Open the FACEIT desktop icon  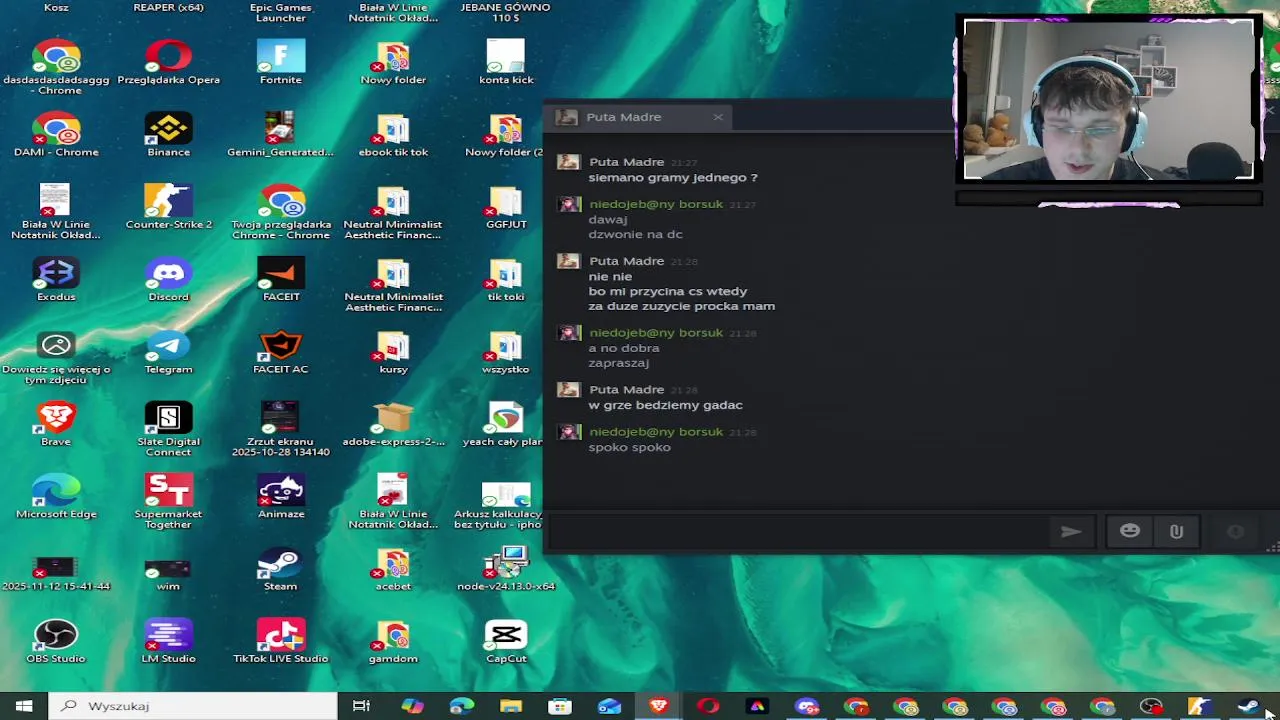[281, 279]
